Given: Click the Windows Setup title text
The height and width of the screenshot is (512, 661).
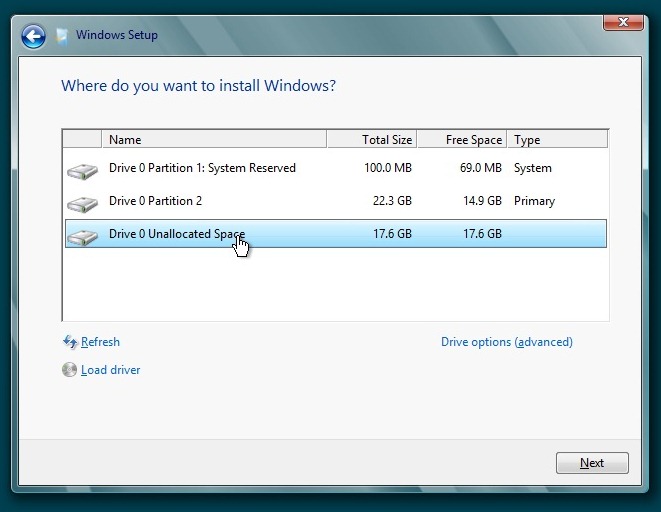Looking at the screenshot, I should point(117,35).
